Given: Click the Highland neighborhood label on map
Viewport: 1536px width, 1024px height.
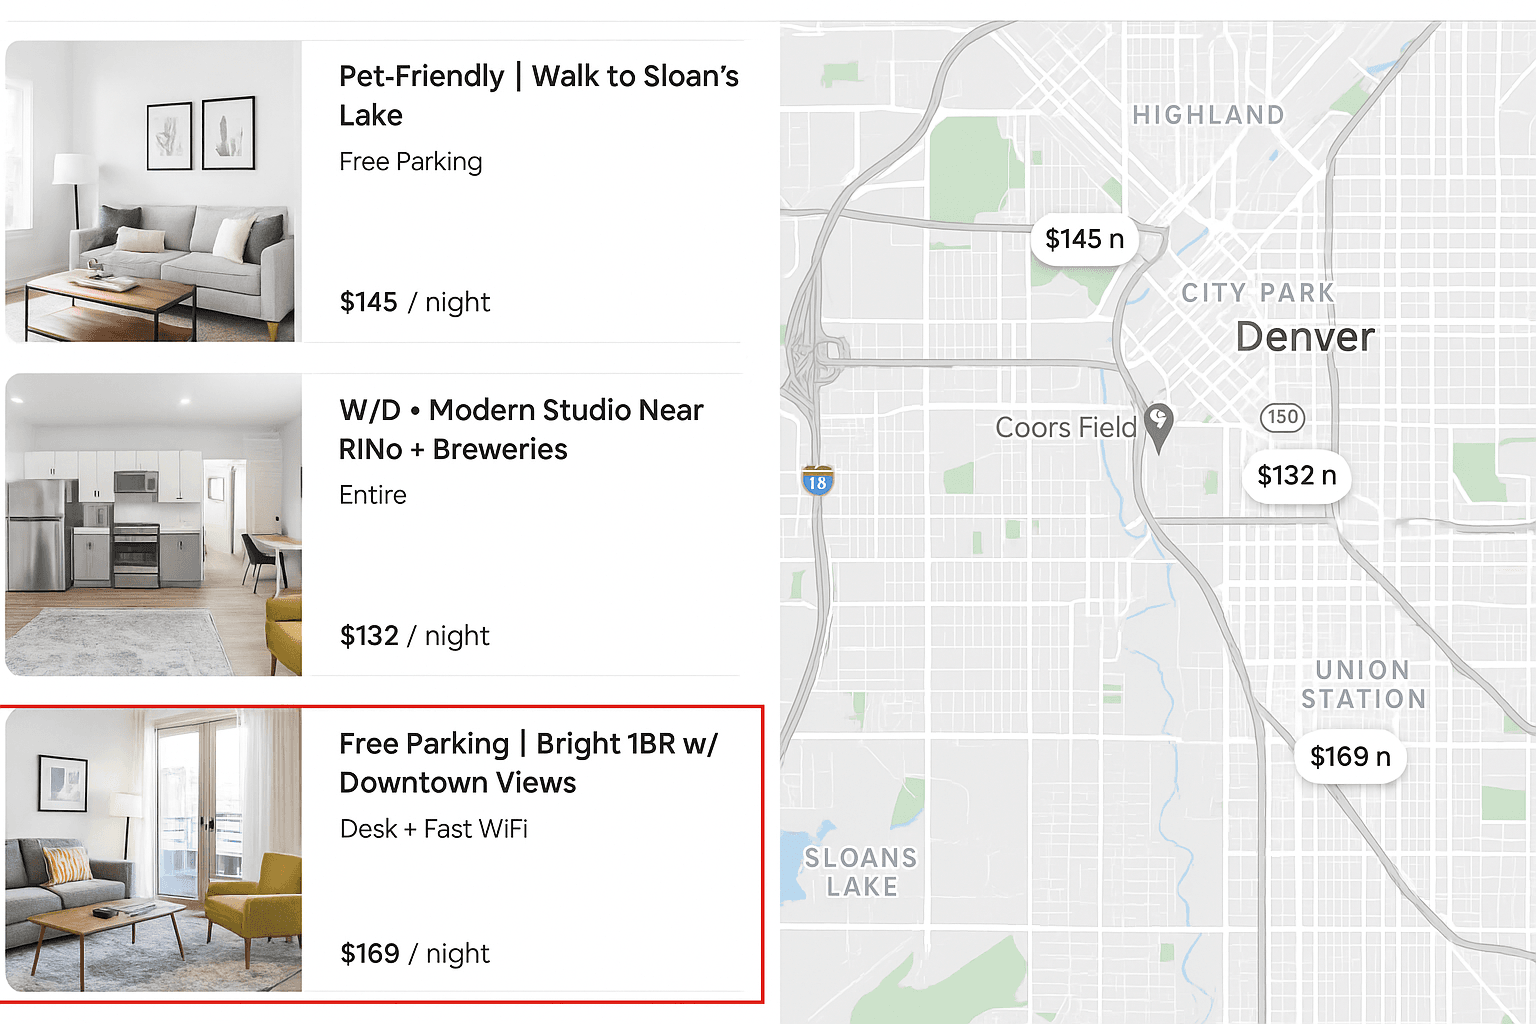Looking at the screenshot, I should (1208, 115).
